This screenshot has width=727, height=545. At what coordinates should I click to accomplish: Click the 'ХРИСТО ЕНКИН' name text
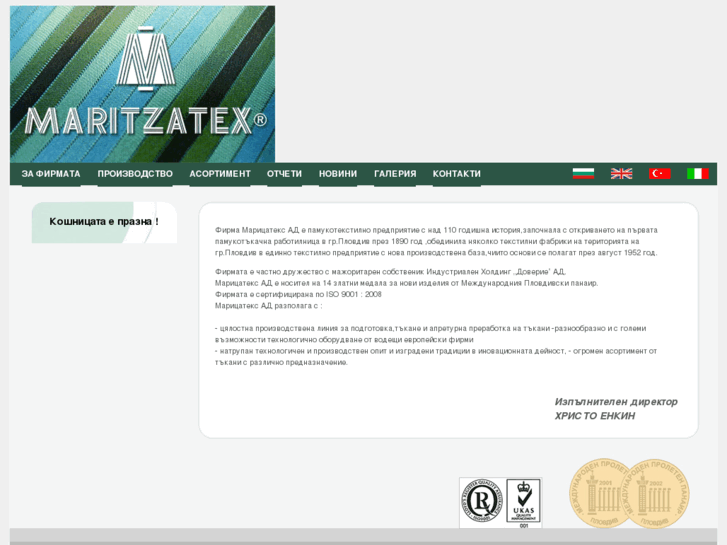(x=595, y=416)
